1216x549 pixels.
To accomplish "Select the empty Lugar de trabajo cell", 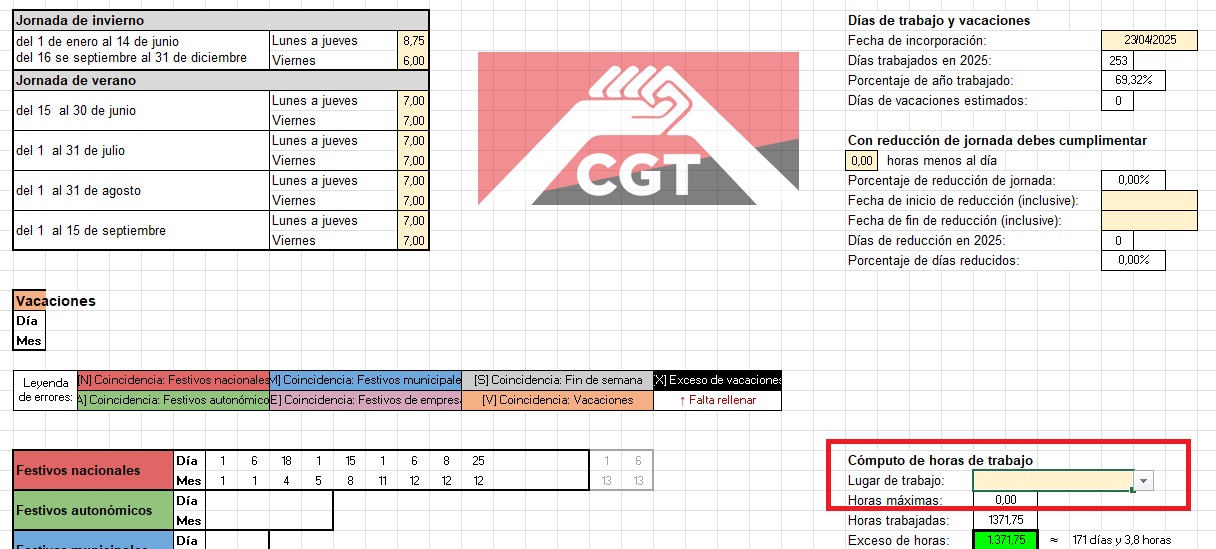I will 1053,481.
